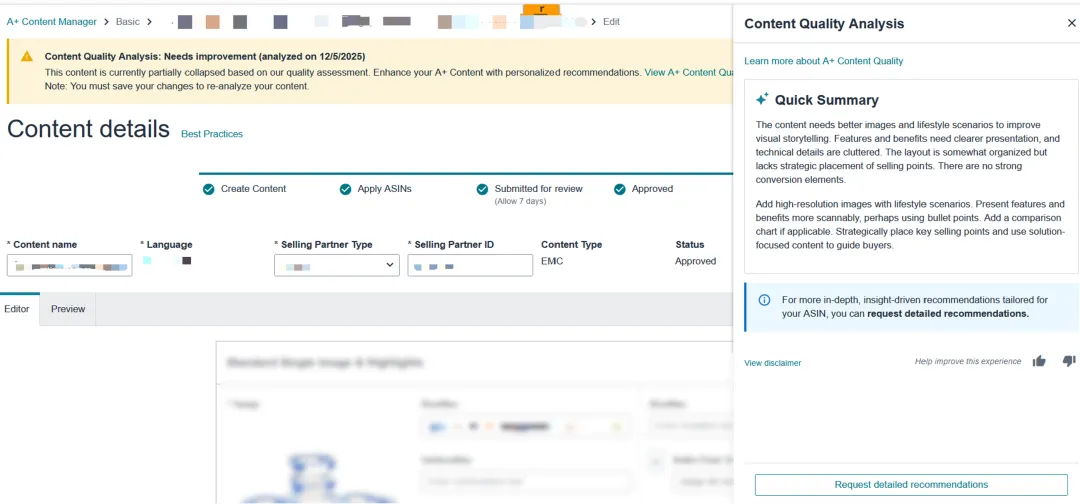Click the Quick Summary sparkle icon
This screenshot has height=504, width=1080.
point(762,99)
